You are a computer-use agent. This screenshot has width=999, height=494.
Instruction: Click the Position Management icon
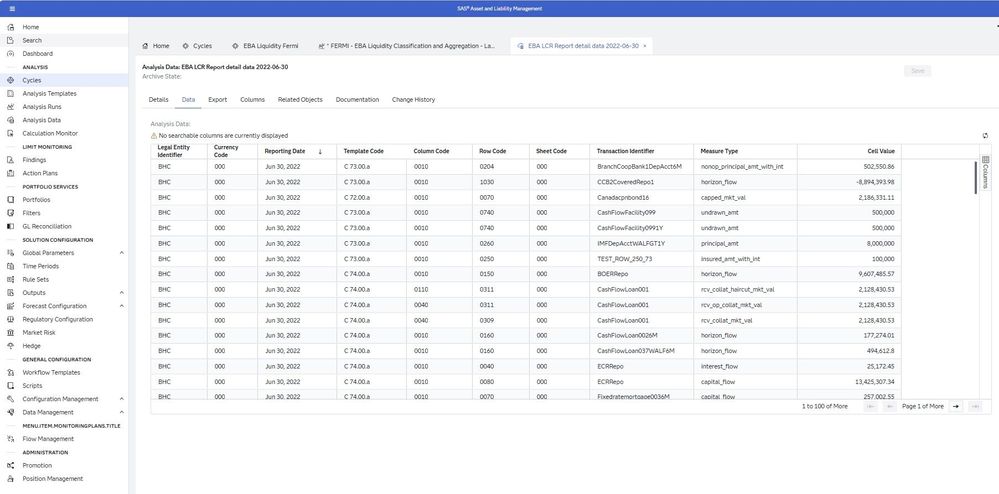[10, 479]
